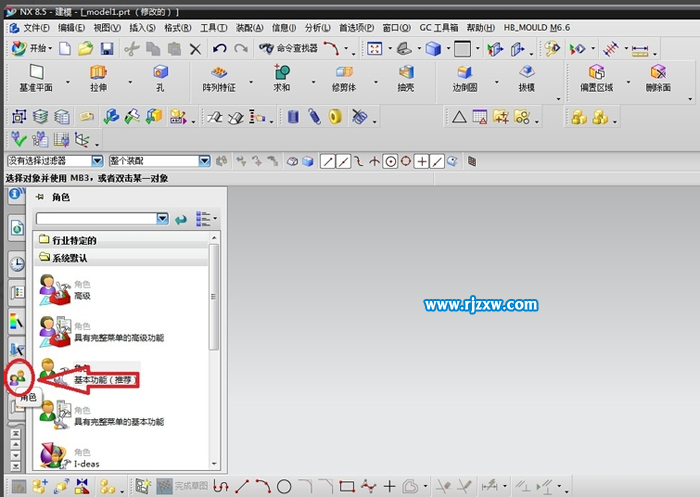Click the Edge Blend (边倒圆) icon

[465, 72]
